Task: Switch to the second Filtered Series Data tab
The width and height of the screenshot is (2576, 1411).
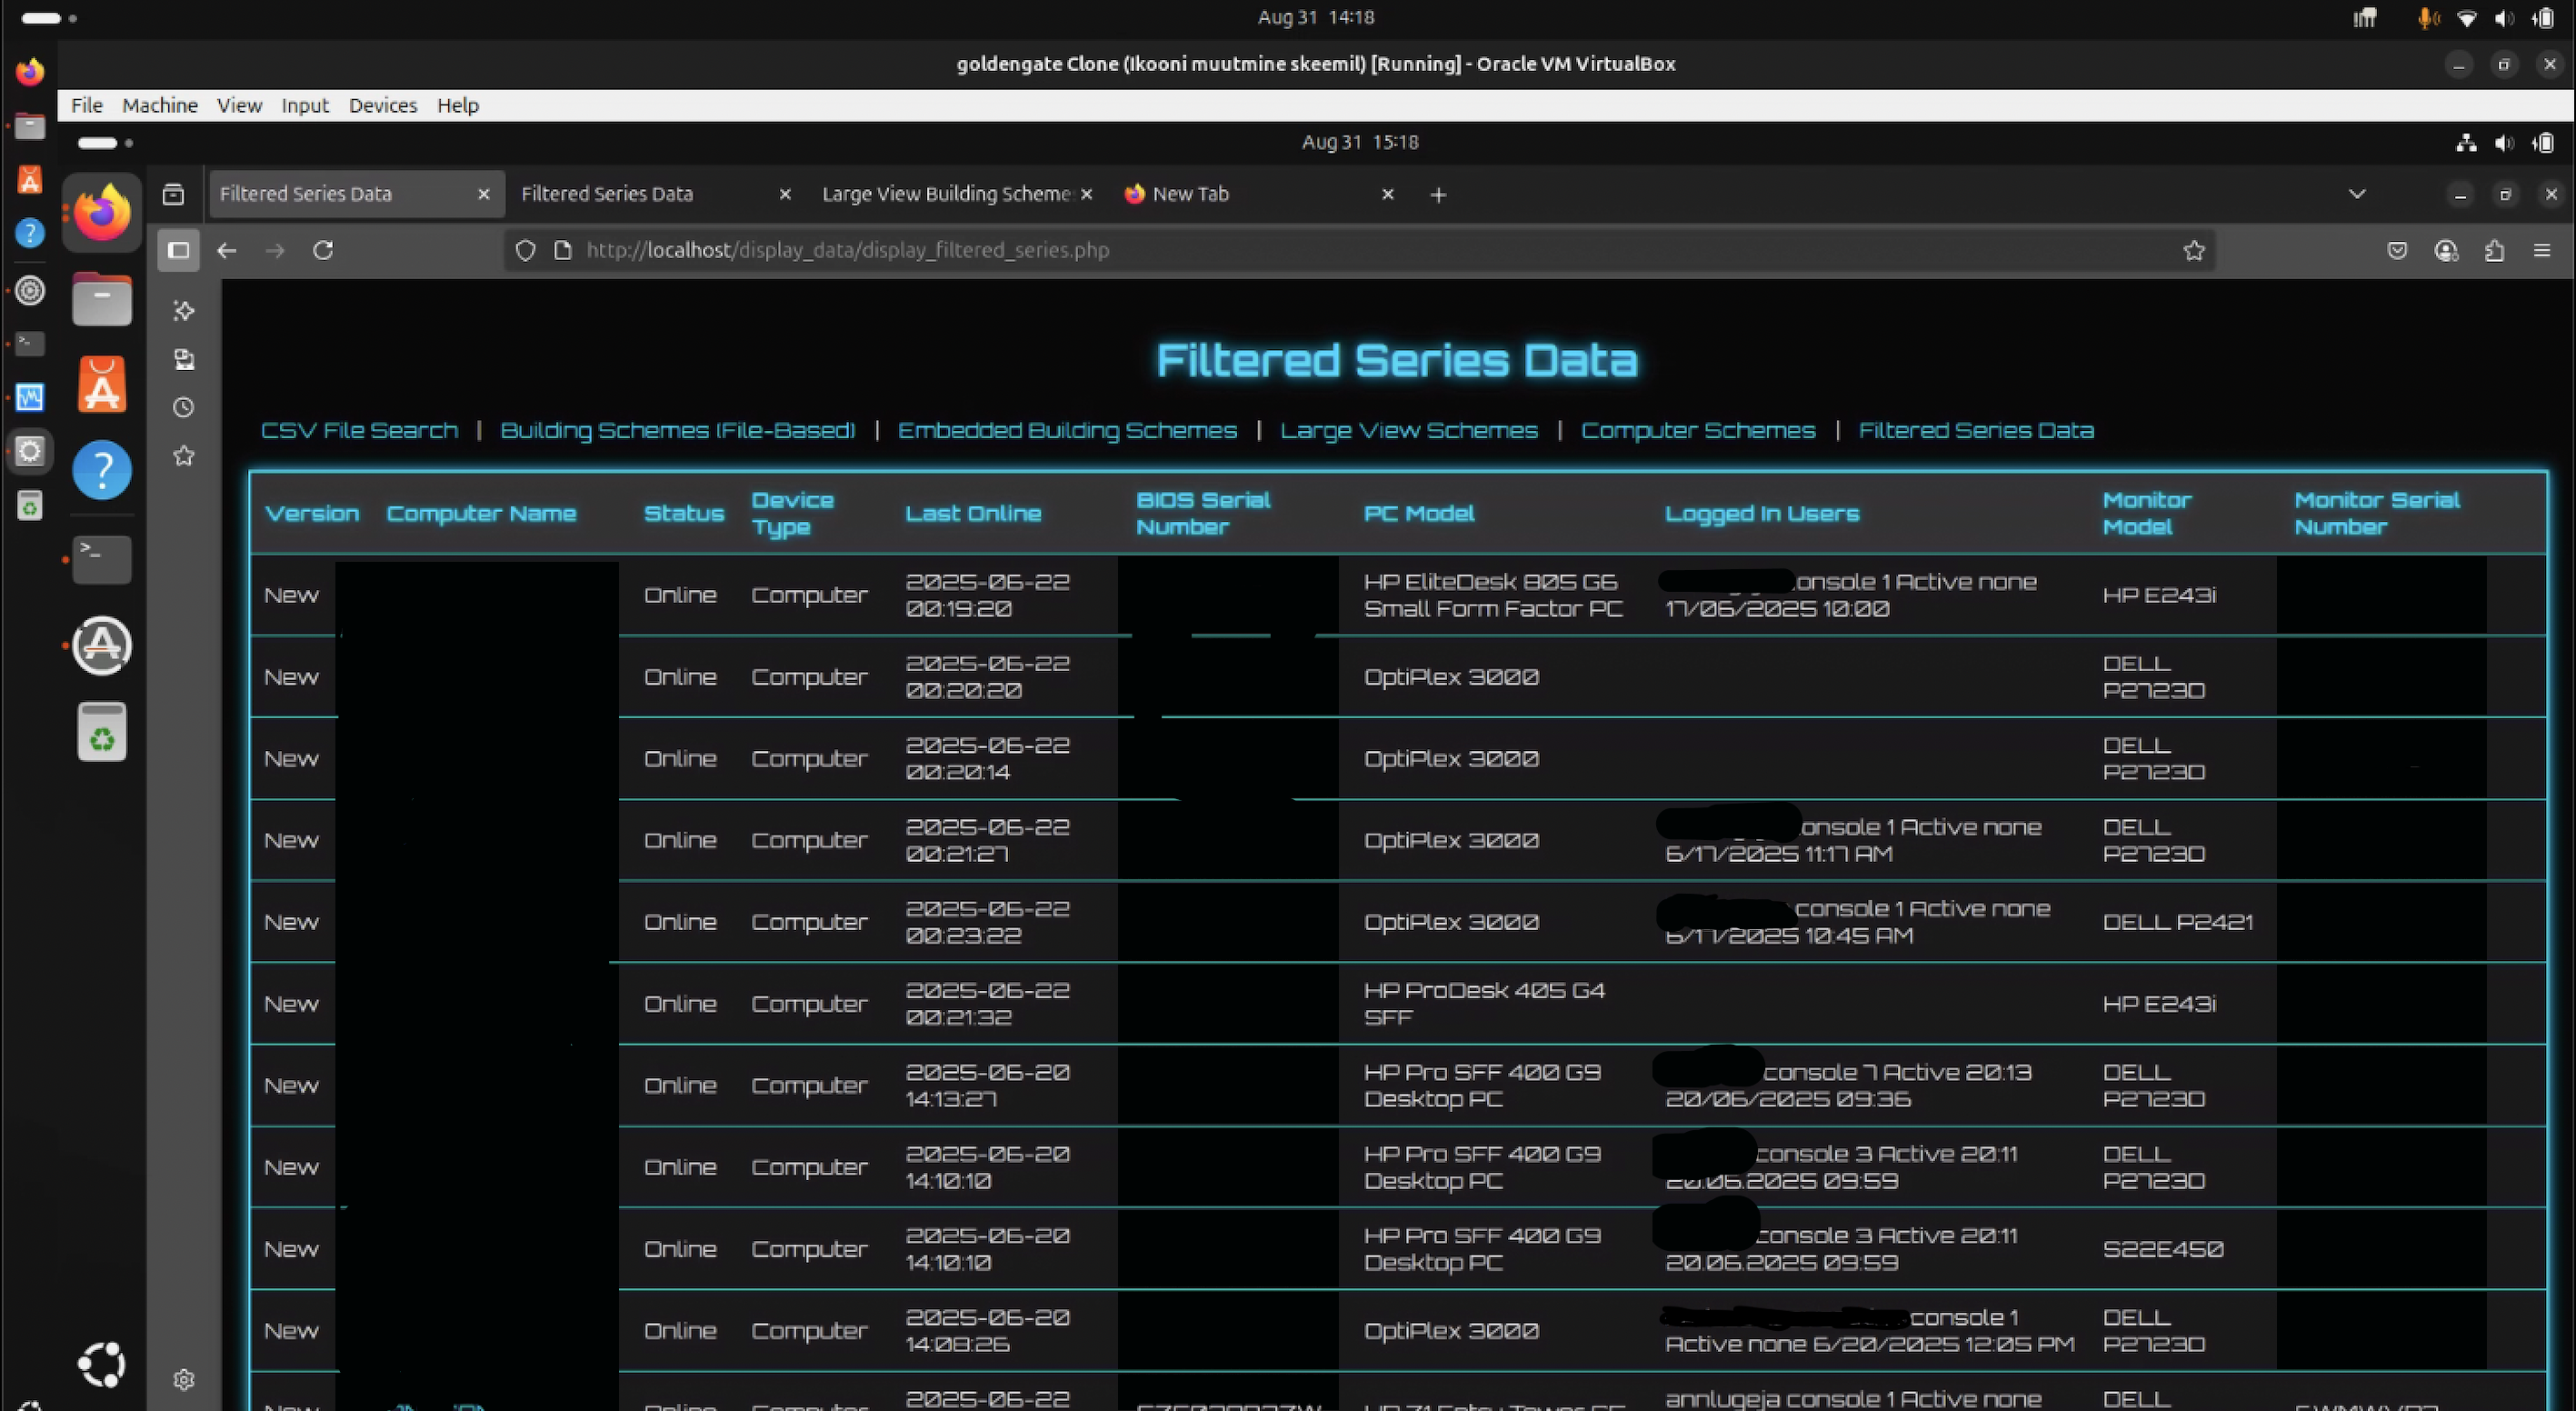Action: (x=655, y=194)
